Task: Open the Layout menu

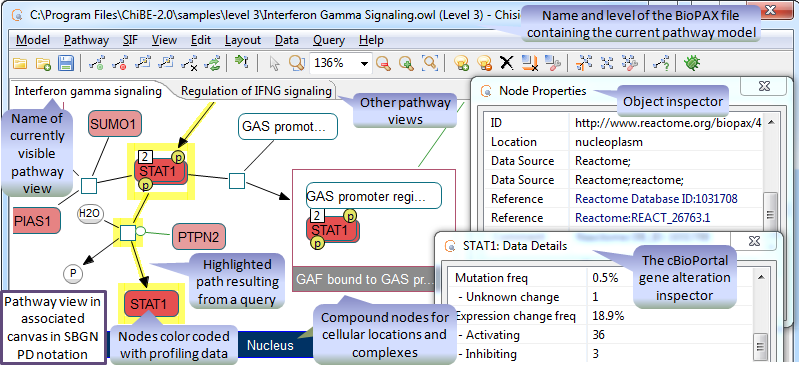Action: (x=243, y=40)
